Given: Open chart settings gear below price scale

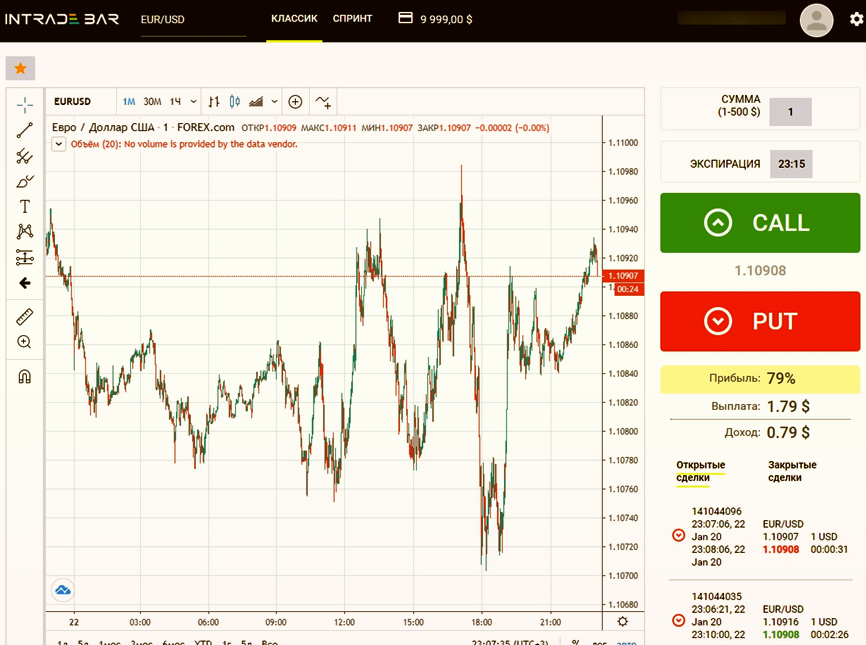Looking at the screenshot, I should [623, 621].
